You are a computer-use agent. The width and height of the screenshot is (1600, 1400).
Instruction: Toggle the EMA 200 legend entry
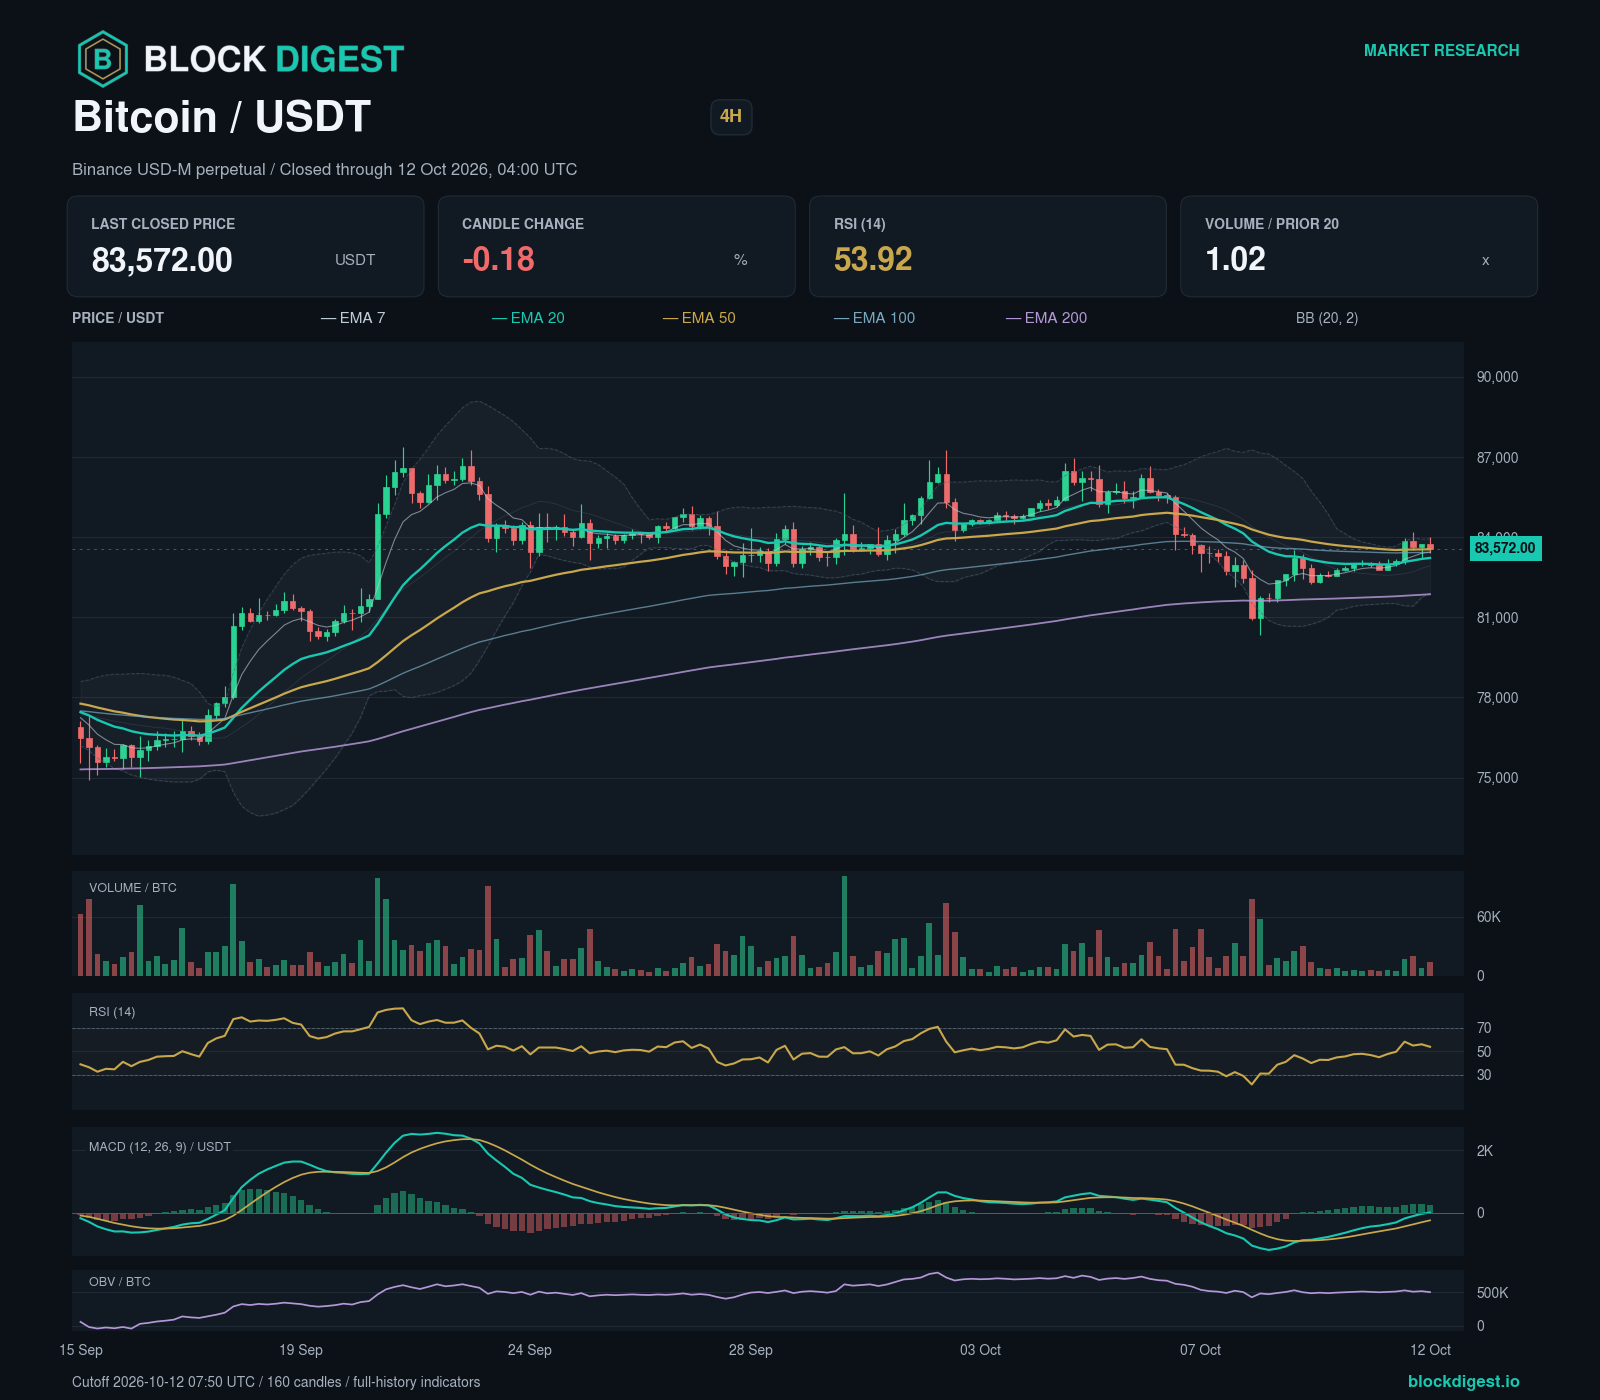pos(1046,318)
